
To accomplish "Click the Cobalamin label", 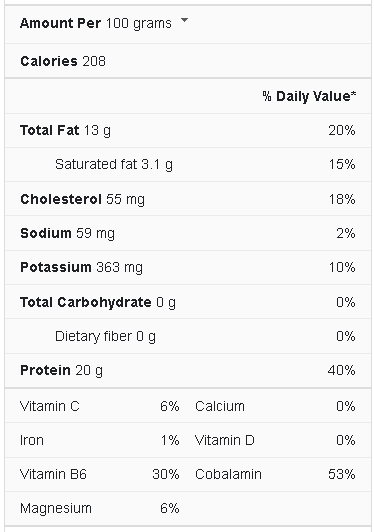I will 228,474.
